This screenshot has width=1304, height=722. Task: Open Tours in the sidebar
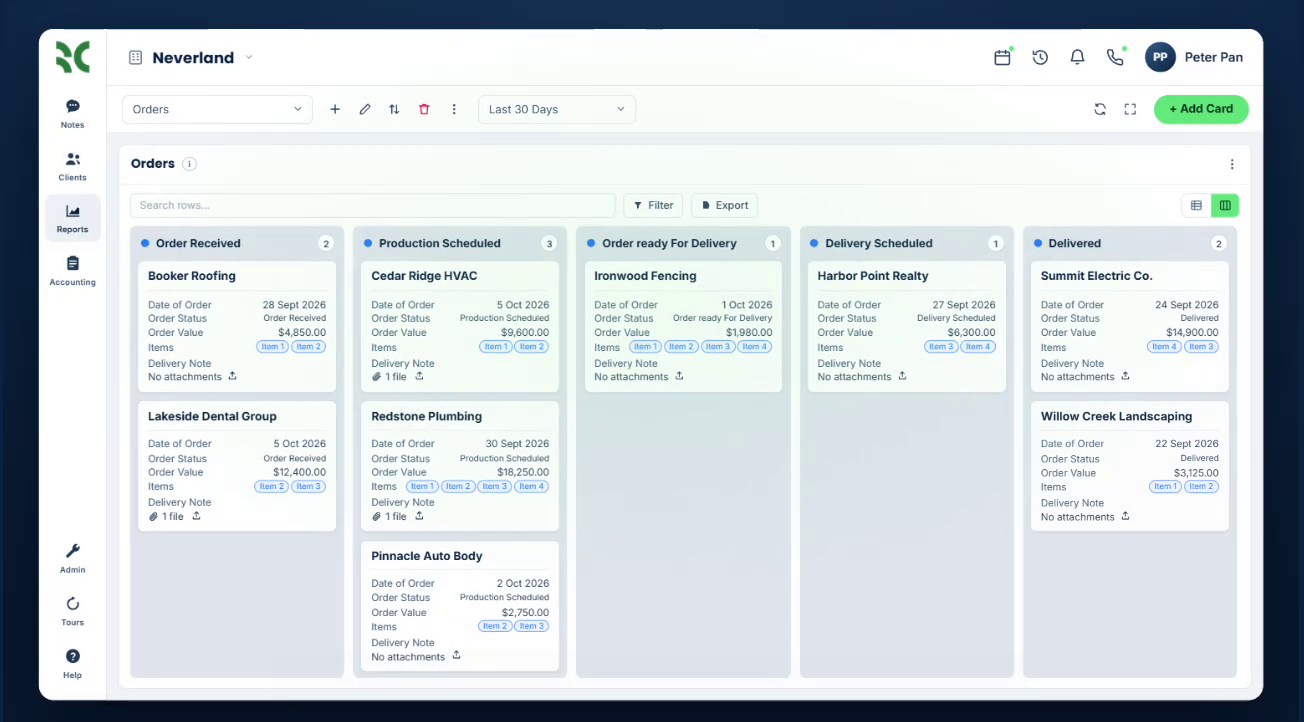[x=72, y=611]
